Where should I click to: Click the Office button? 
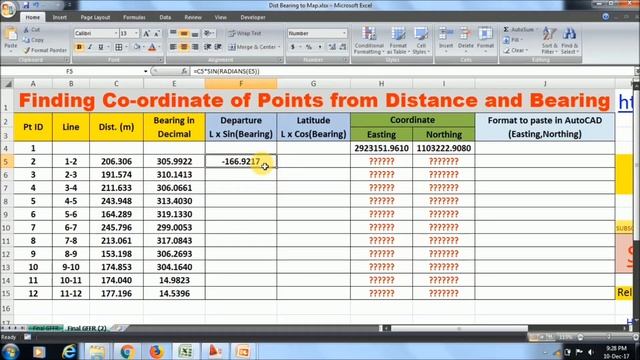pos(8,8)
